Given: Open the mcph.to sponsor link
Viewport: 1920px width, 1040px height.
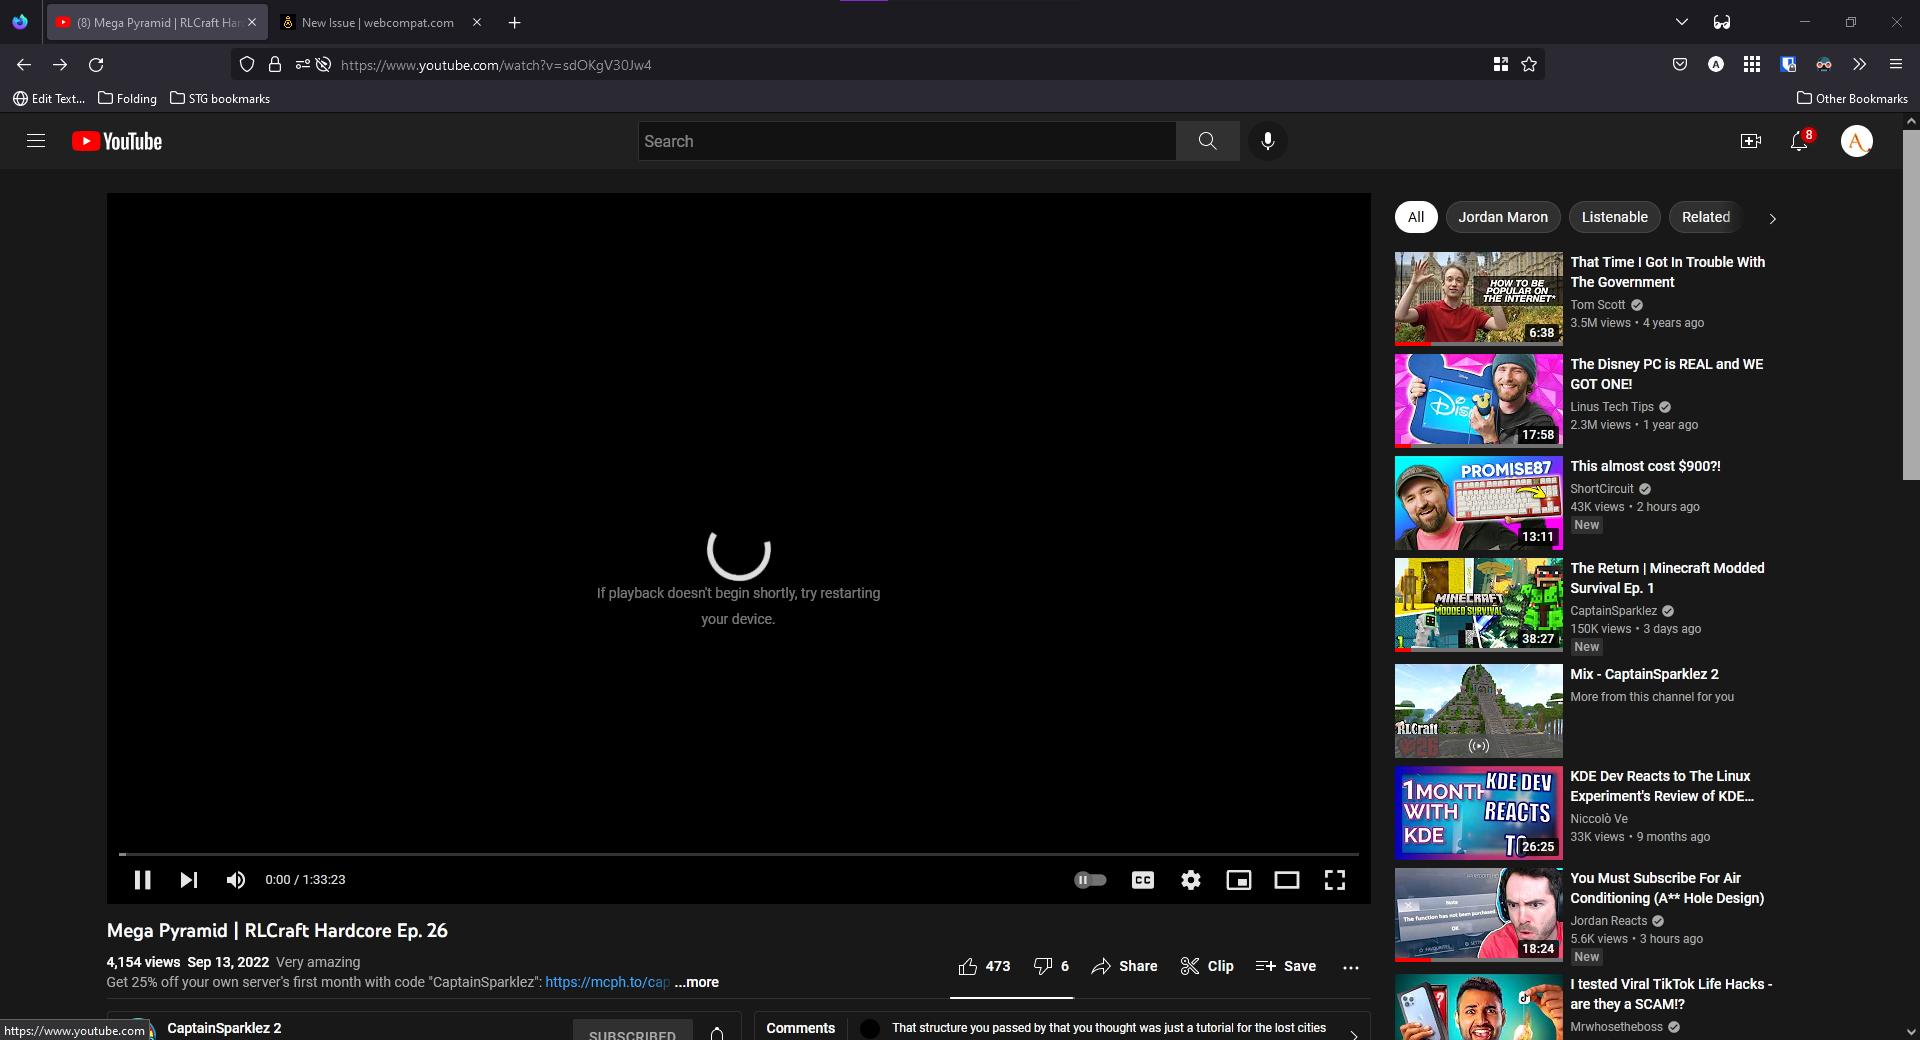Looking at the screenshot, I should pos(603,982).
